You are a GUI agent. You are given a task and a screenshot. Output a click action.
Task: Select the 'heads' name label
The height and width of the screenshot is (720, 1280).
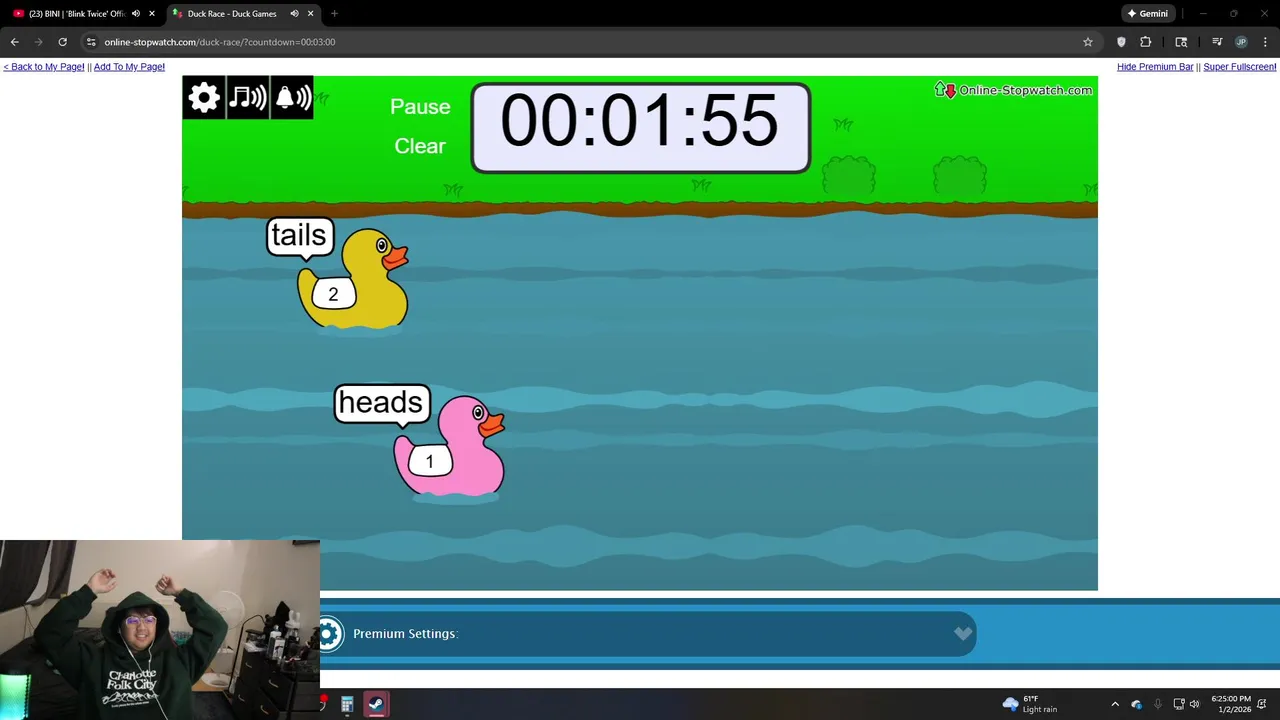coord(381,402)
